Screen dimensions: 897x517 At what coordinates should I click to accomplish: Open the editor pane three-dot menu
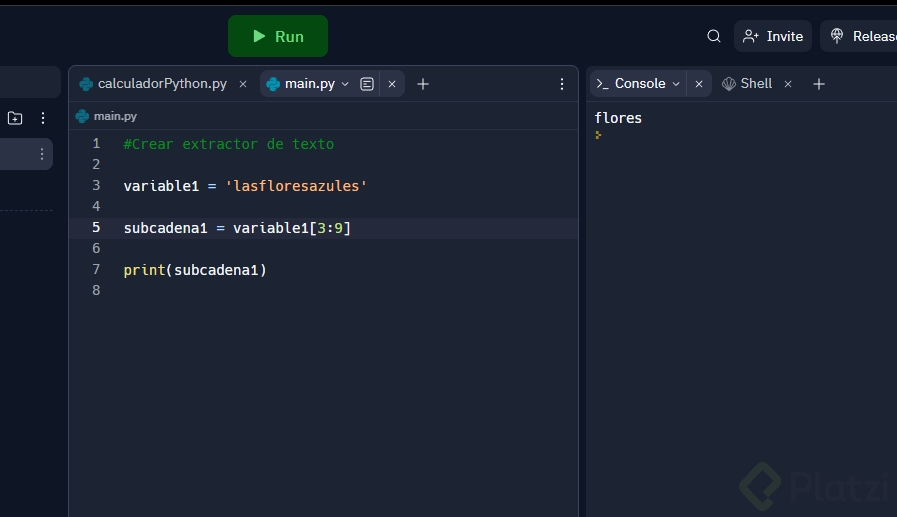pyautogui.click(x=562, y=84)
